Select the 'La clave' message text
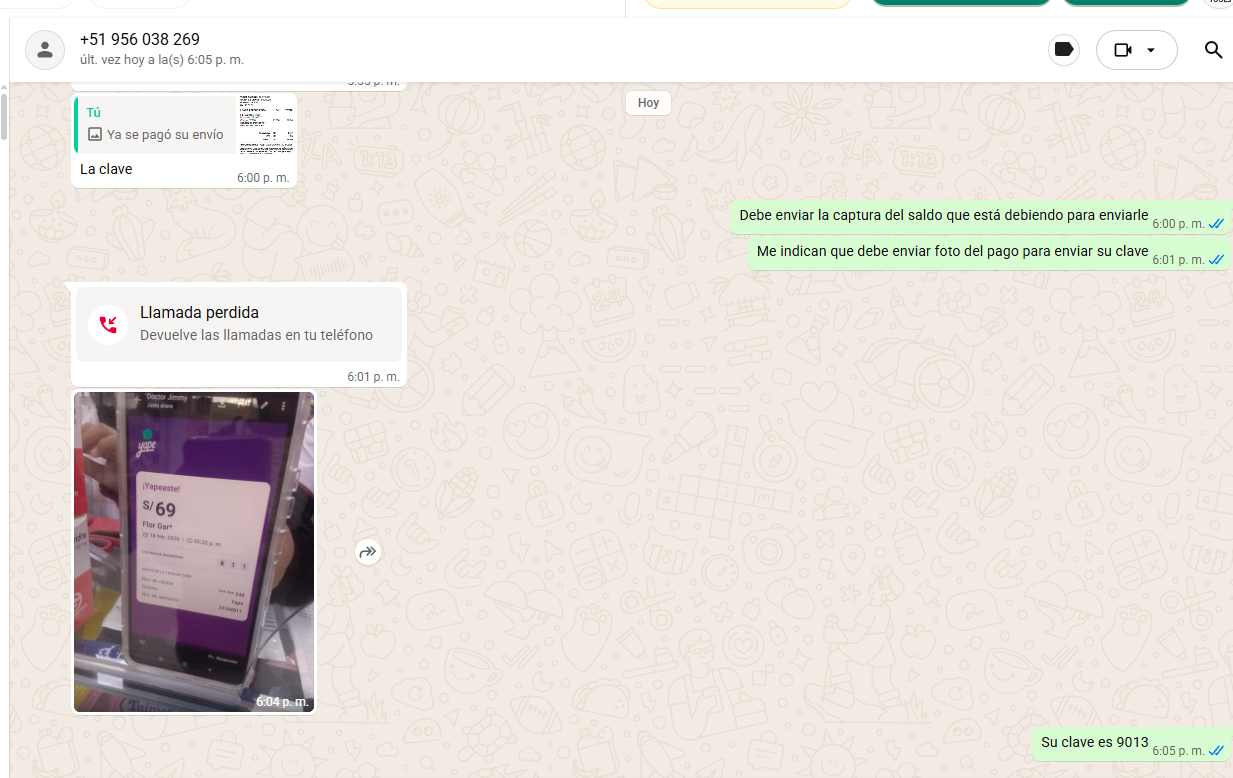The height and width of the screenshot is (778, 1233). 106,170
